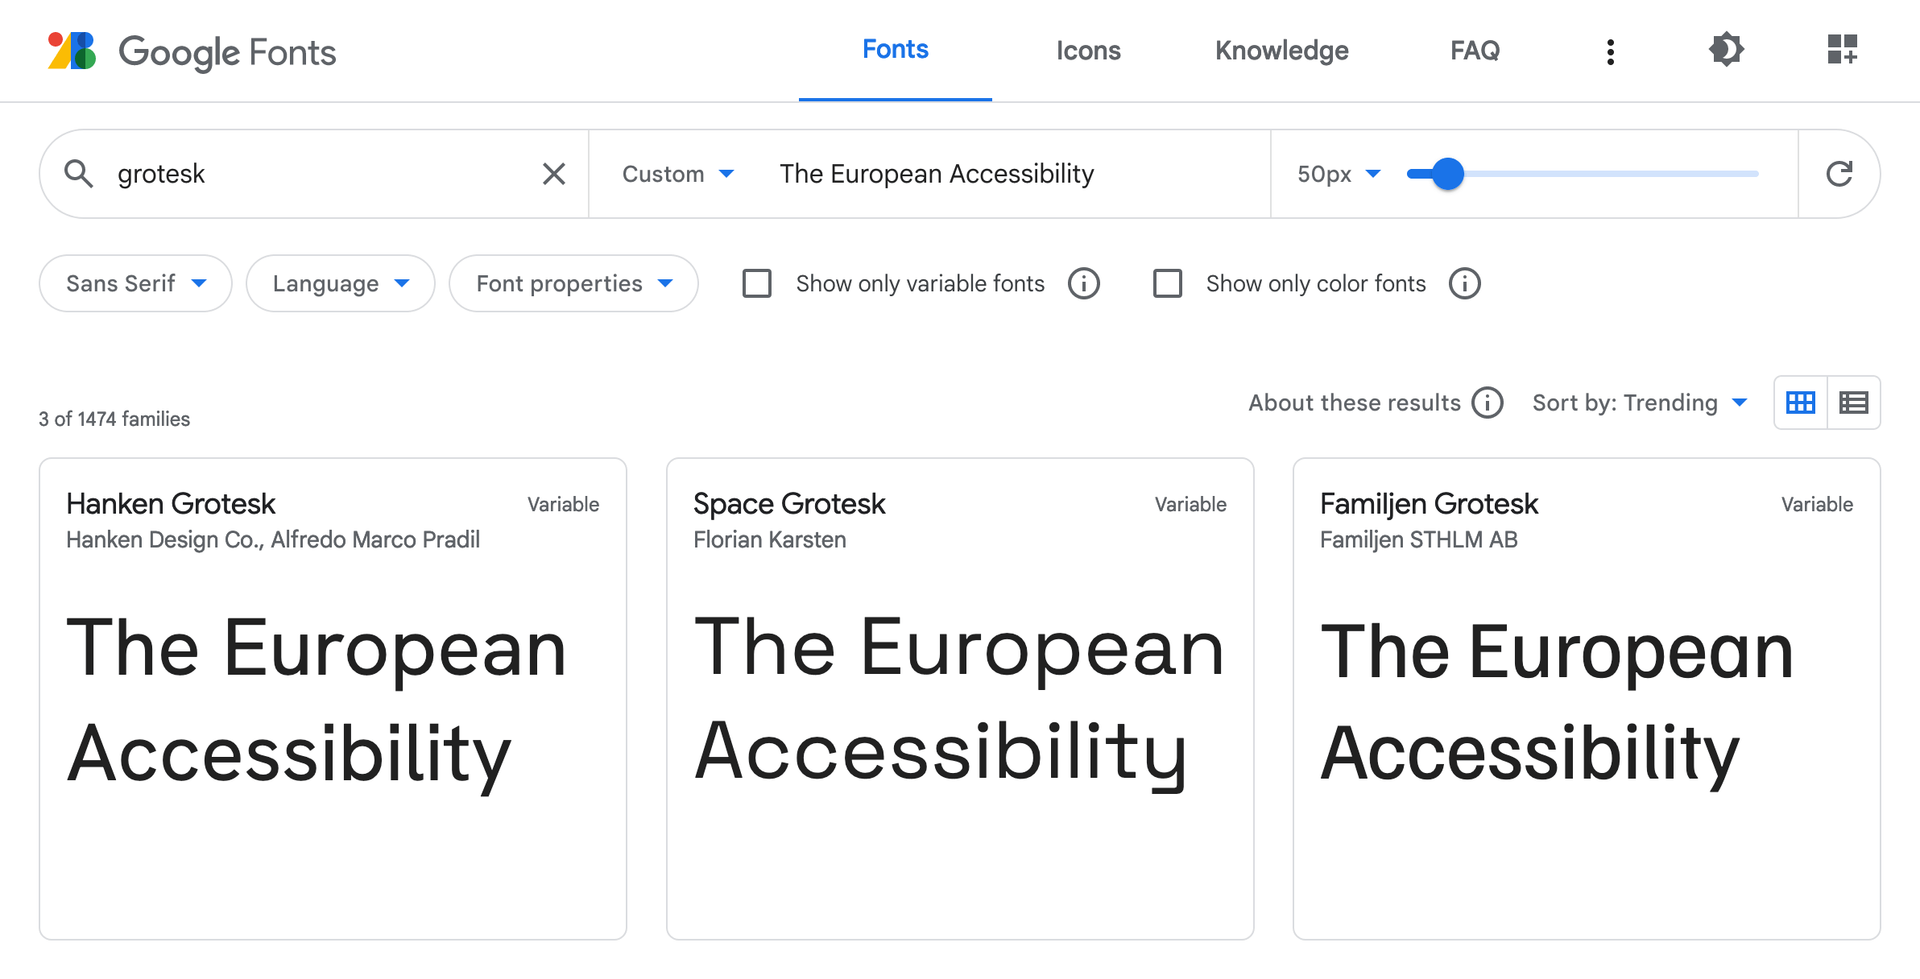The height and width of the screenshot is (979, 1920).
Task: Clear the grotesk search query
Action: (552, 173)
